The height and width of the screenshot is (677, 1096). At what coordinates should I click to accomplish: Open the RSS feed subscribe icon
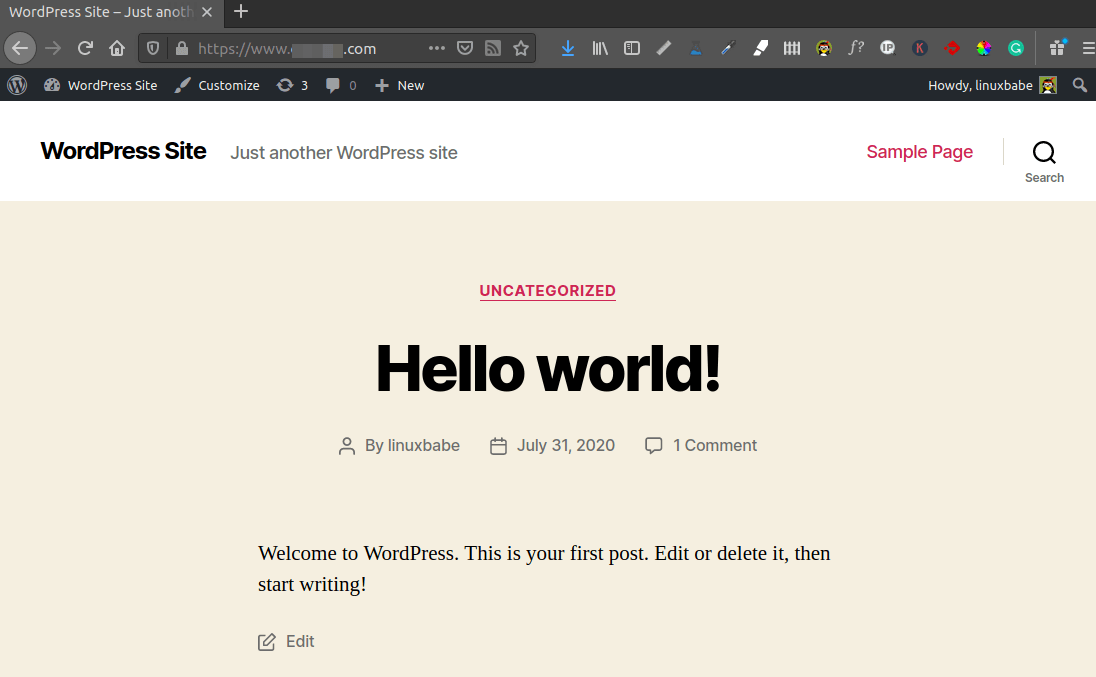point(492,48)
